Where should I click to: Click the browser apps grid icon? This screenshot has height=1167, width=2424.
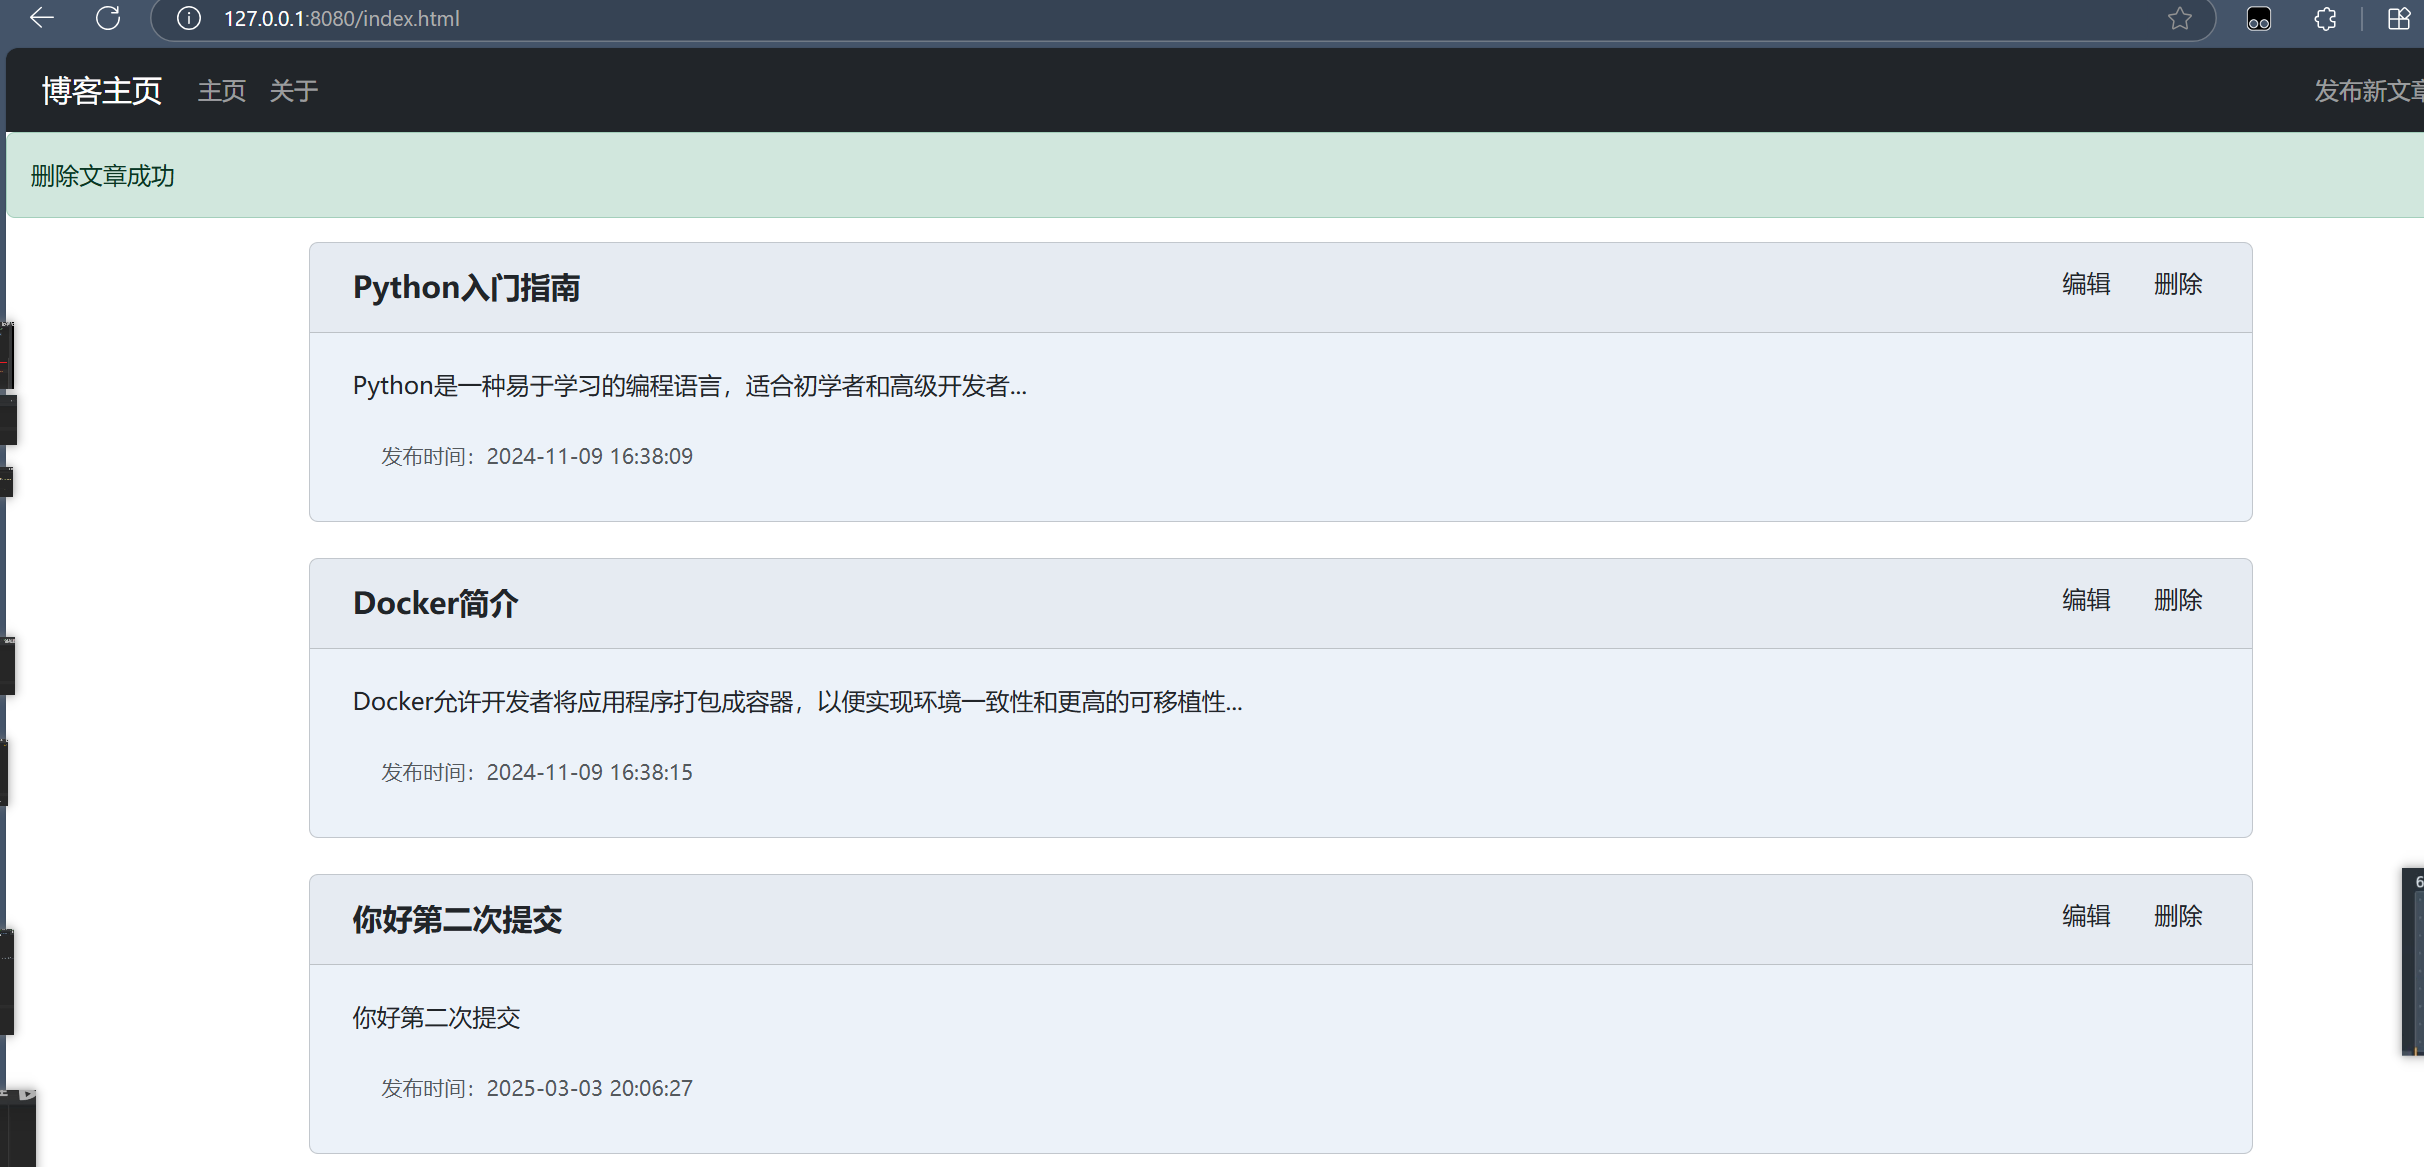[x=2398, y=19]
